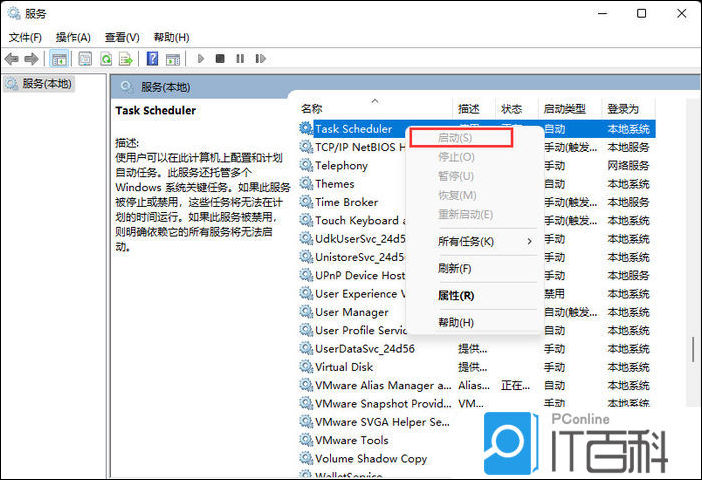Click the Forward arrow toolbar icon
The image size is (702, 480).
click(31, 59)
